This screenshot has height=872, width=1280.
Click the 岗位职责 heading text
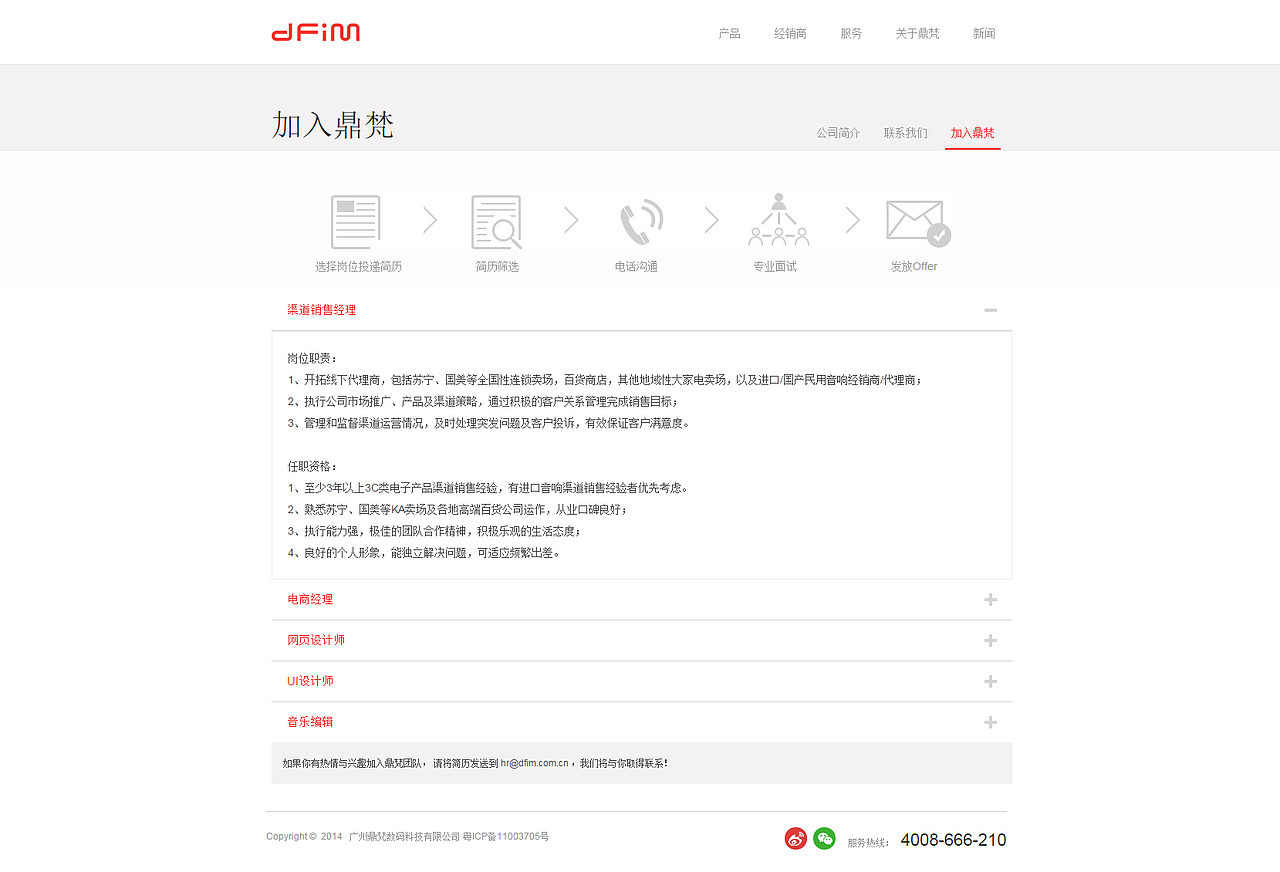point(312,358)
